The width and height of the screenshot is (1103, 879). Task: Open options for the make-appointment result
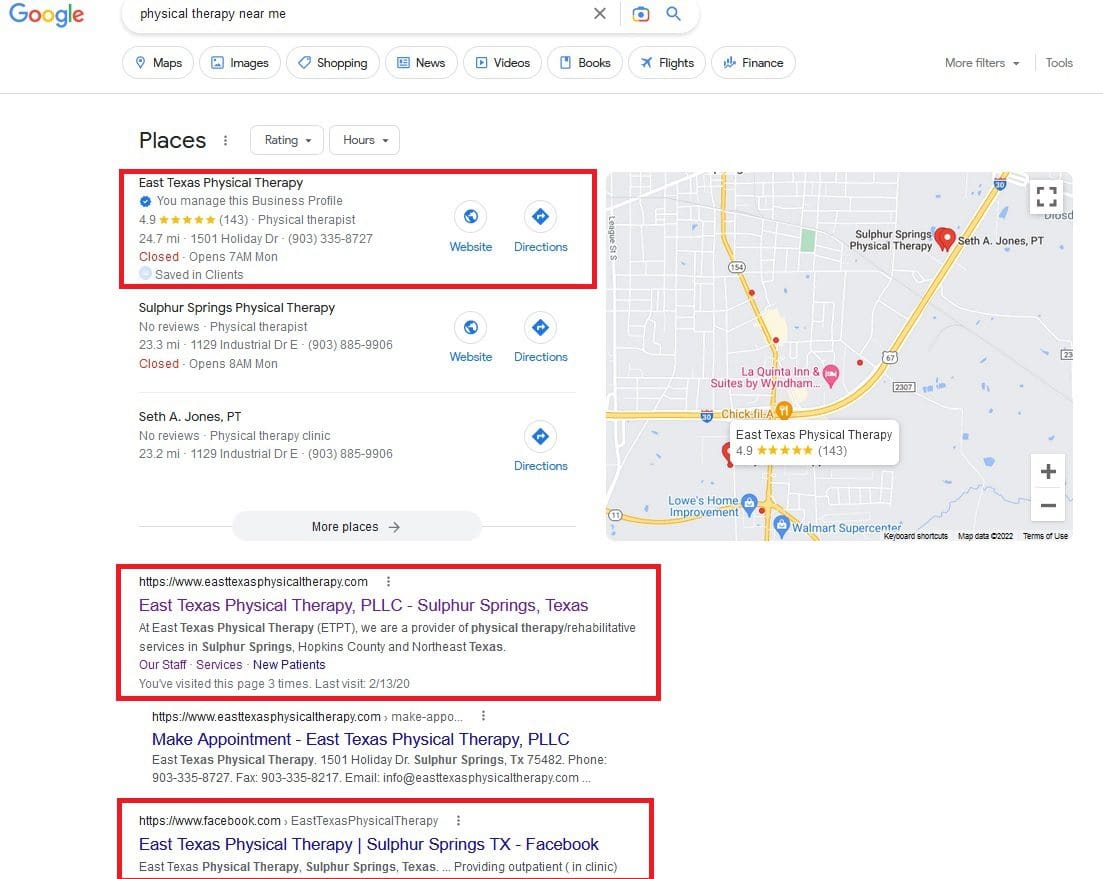483,716
